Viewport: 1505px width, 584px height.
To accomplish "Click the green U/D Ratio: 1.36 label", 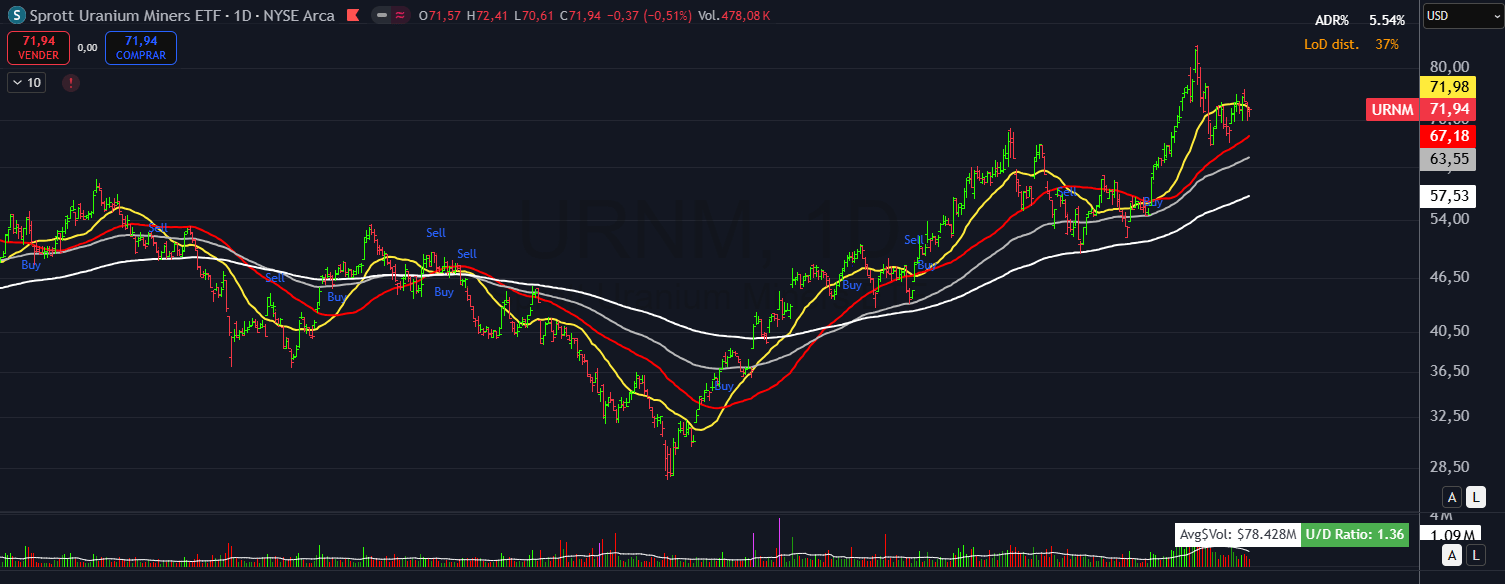I will click(1355, 535).
